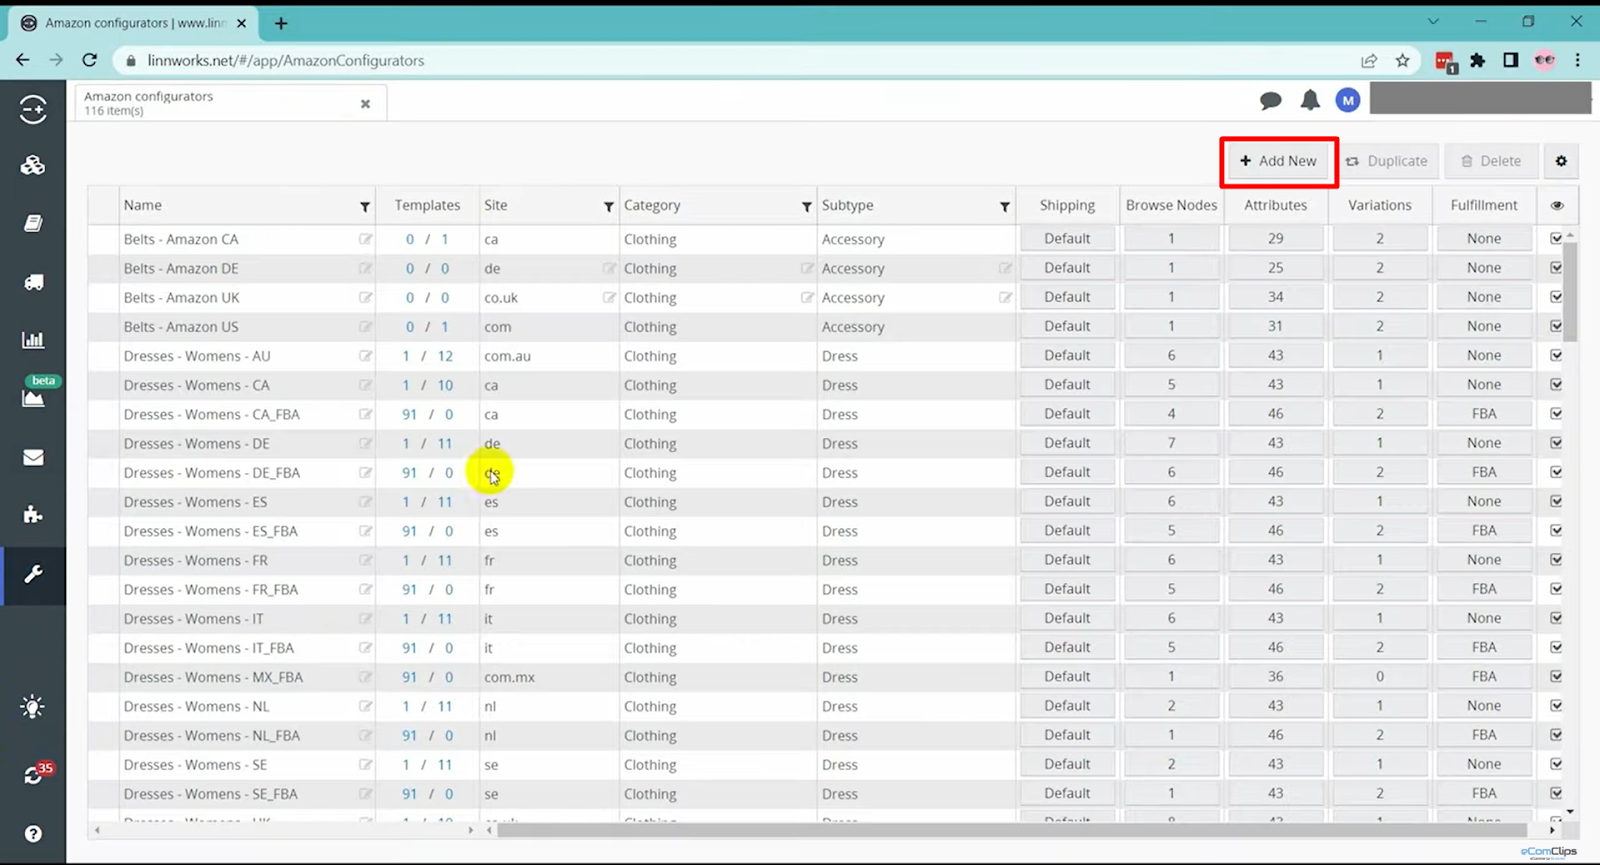The image size is (1600, 865).
Task: Toggle the checkbox for Dresses - Womens - AU
Action: point(1556,355)
